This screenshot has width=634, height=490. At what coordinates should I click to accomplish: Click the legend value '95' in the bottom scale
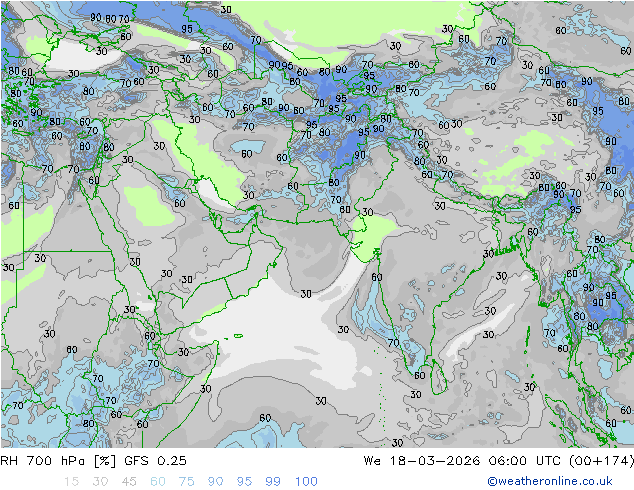pos(244,482)
